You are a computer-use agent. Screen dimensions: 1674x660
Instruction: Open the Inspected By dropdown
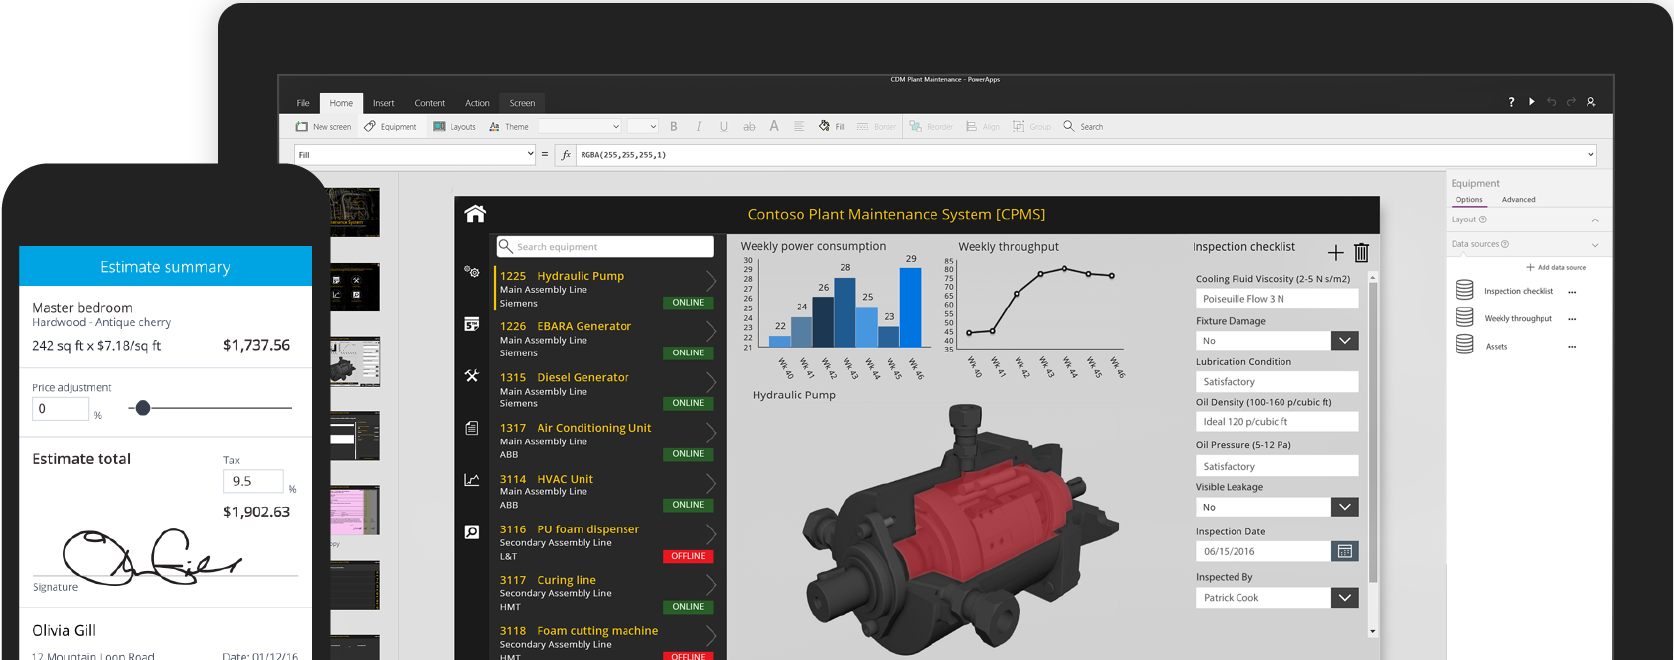[x=1345, y=598]
